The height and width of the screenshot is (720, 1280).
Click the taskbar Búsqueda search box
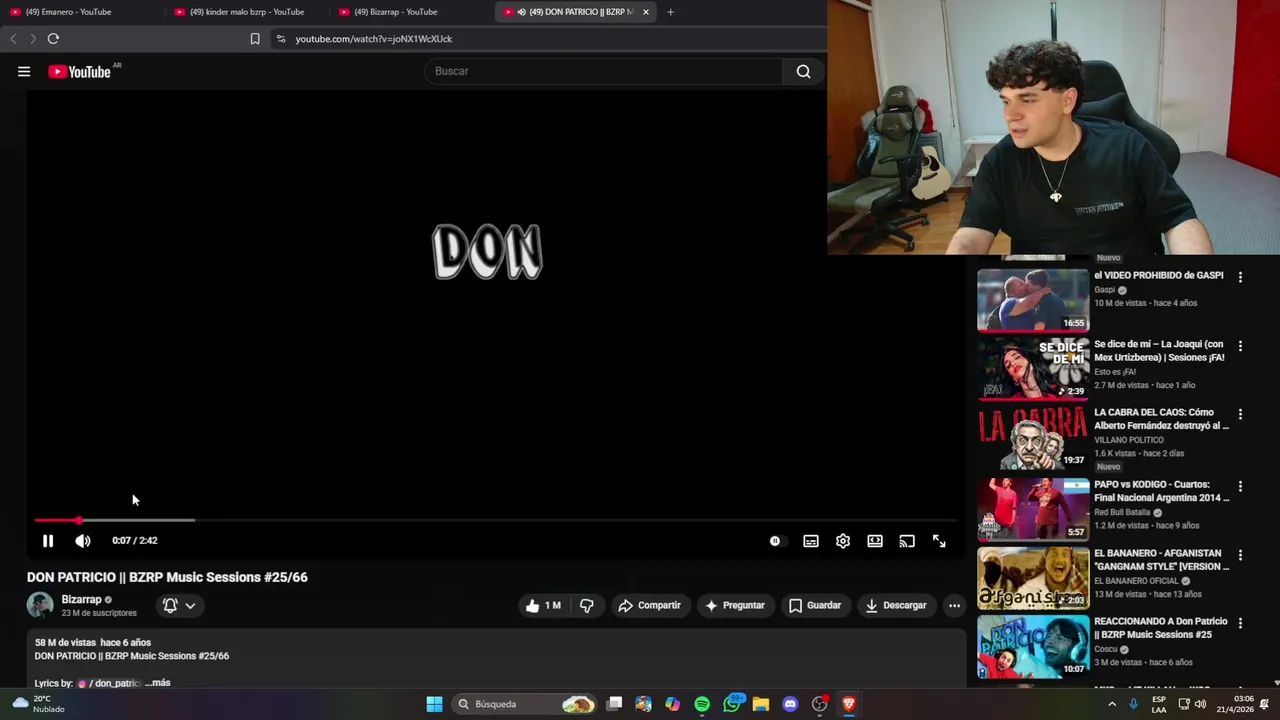pyautogui.click(x=524, y=704)
